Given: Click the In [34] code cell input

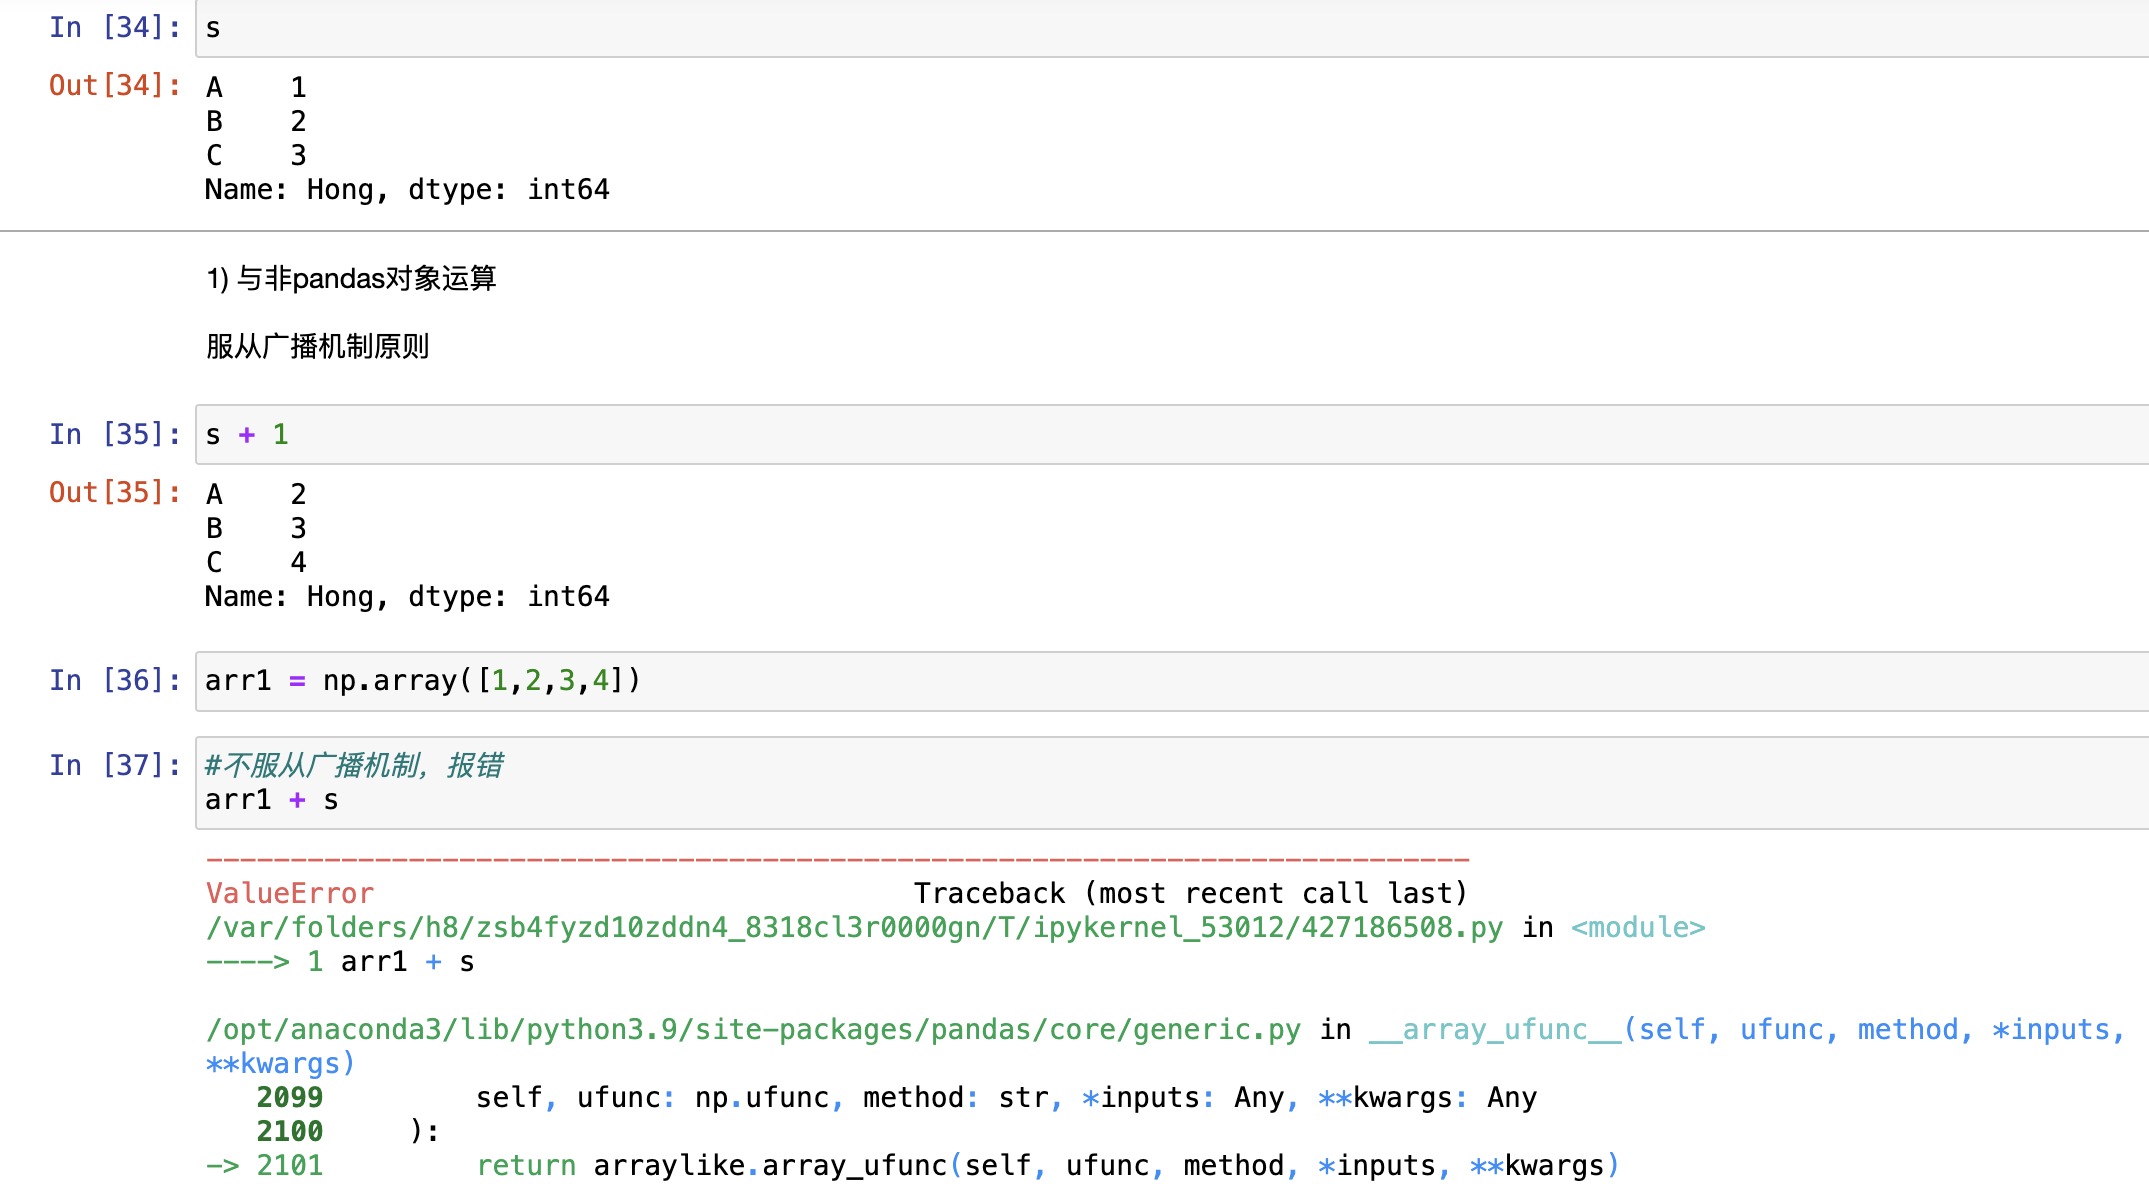Looking at the screenshot, I should click(1172, 28).
